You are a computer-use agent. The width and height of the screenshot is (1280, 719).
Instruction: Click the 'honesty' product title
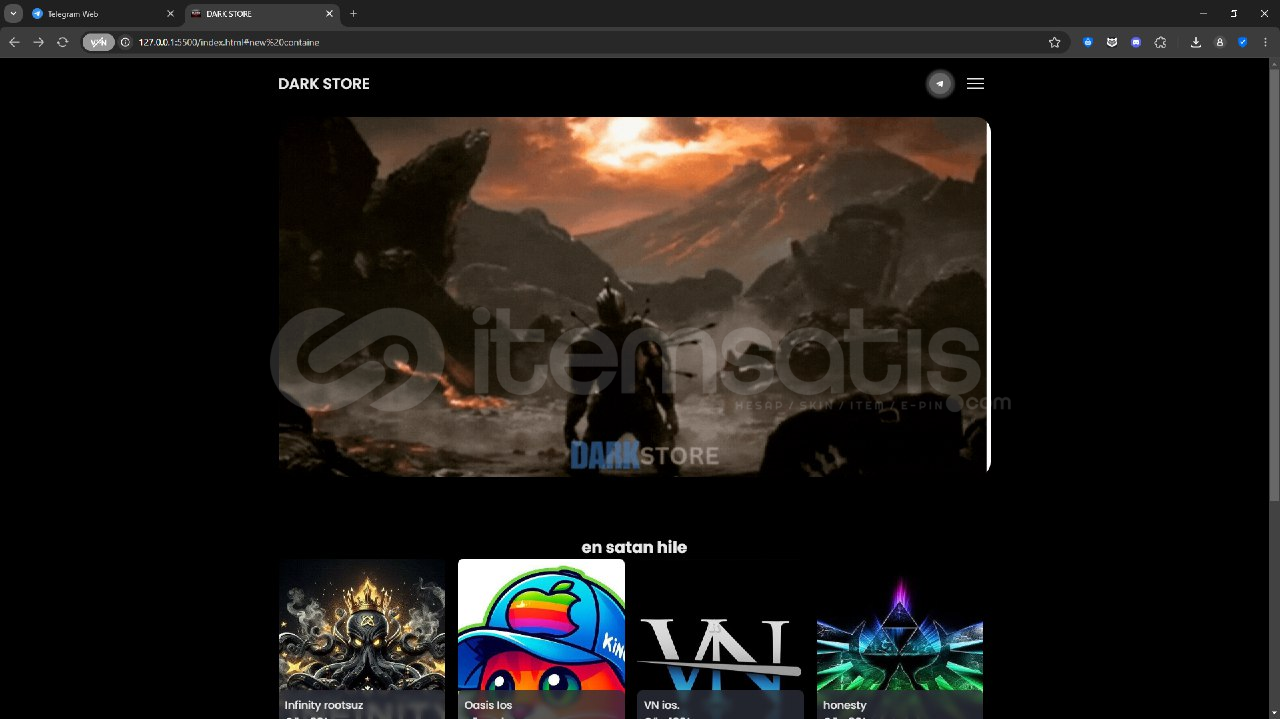click(845, 705)
